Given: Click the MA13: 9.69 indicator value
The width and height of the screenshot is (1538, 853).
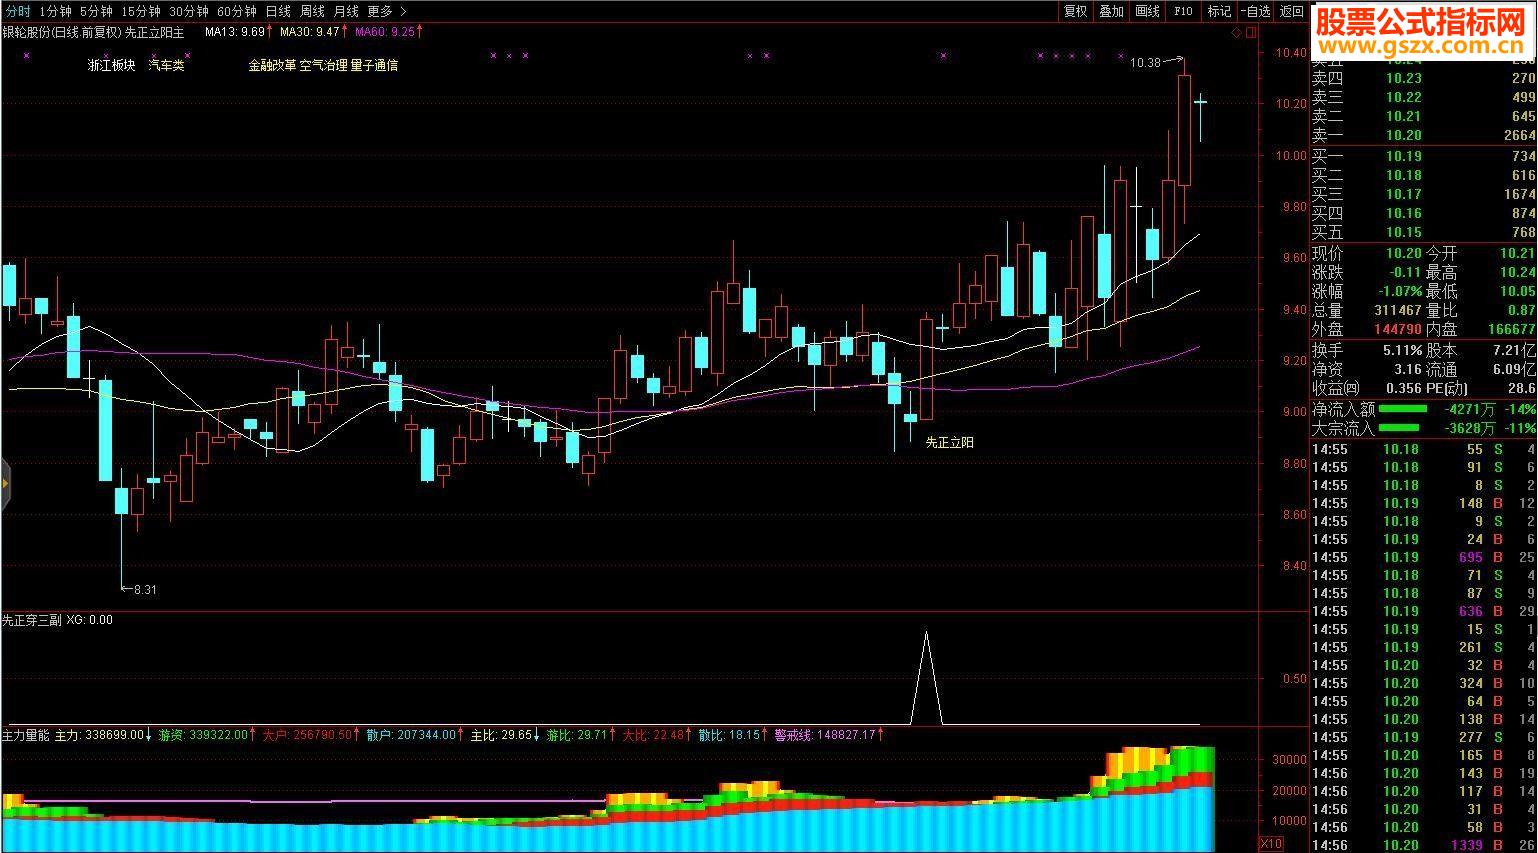Looking at the screenshot, I should [x=235, y=32].
